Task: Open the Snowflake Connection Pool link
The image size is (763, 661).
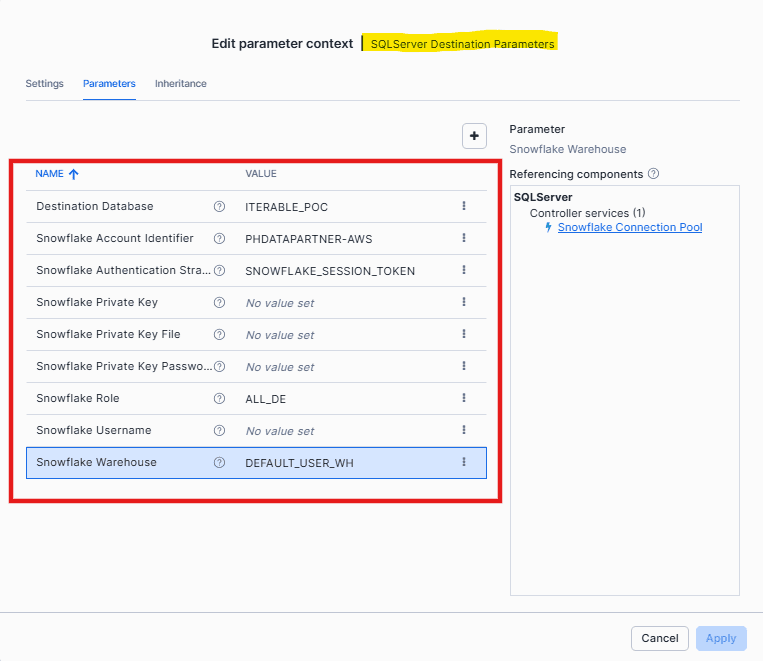Action: pos(630,227)
